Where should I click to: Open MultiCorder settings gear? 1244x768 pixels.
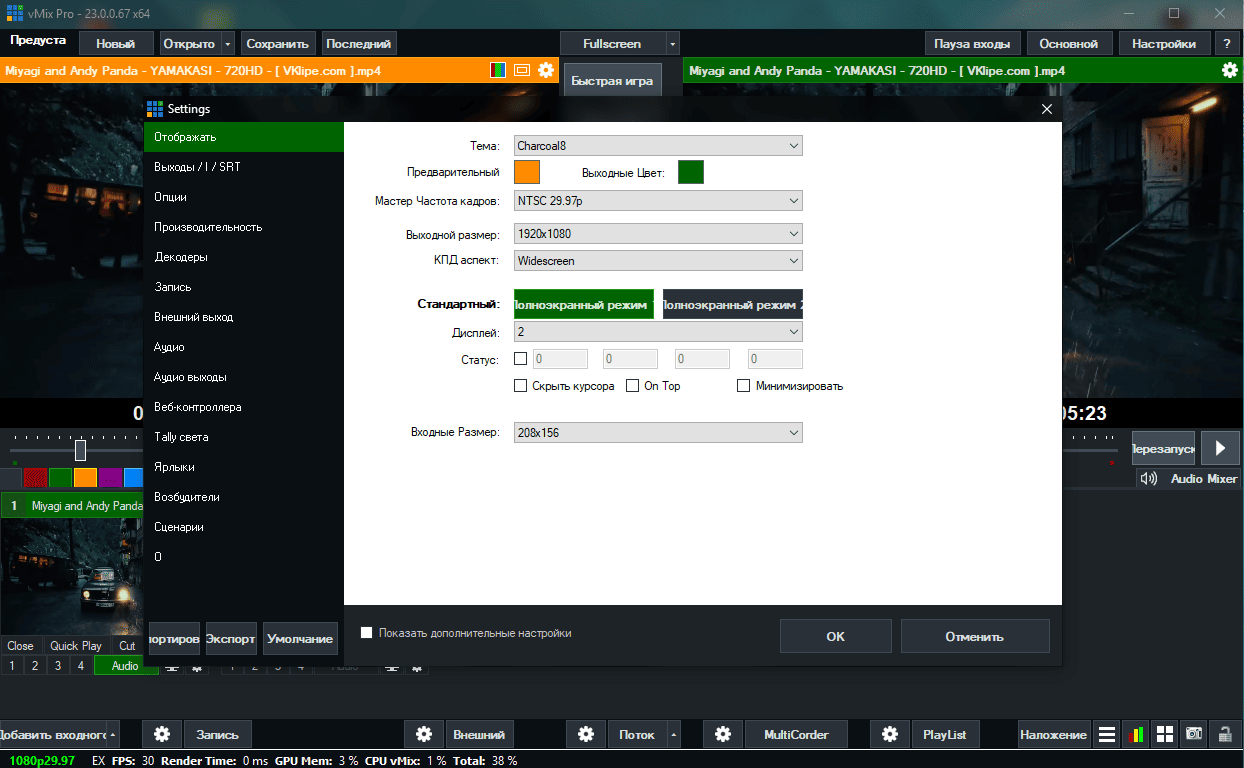723,734
